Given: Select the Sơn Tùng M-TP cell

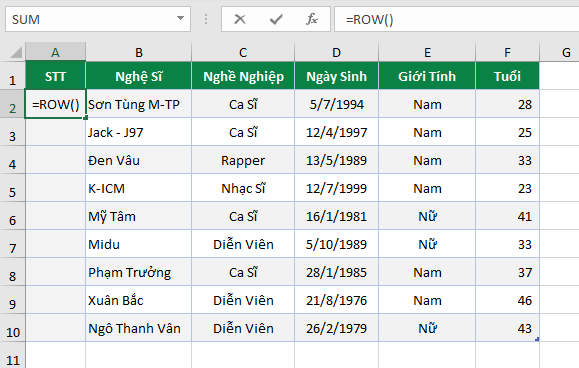Looking at the screenshot, I should pos(138,104).
